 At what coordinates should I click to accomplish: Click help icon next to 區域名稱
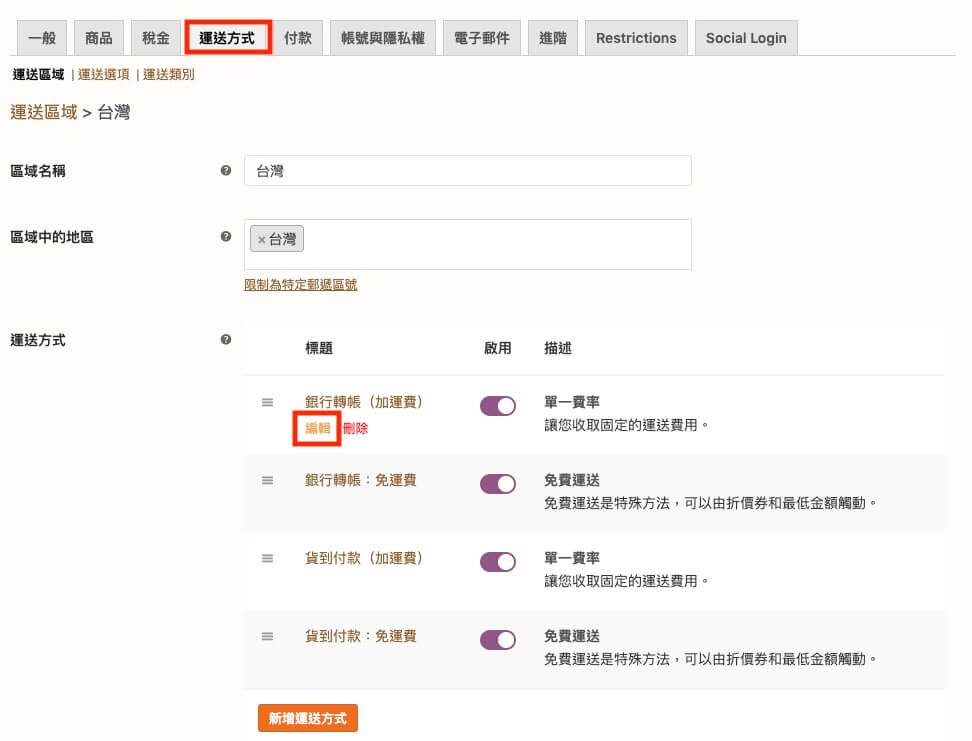[225, 171]
